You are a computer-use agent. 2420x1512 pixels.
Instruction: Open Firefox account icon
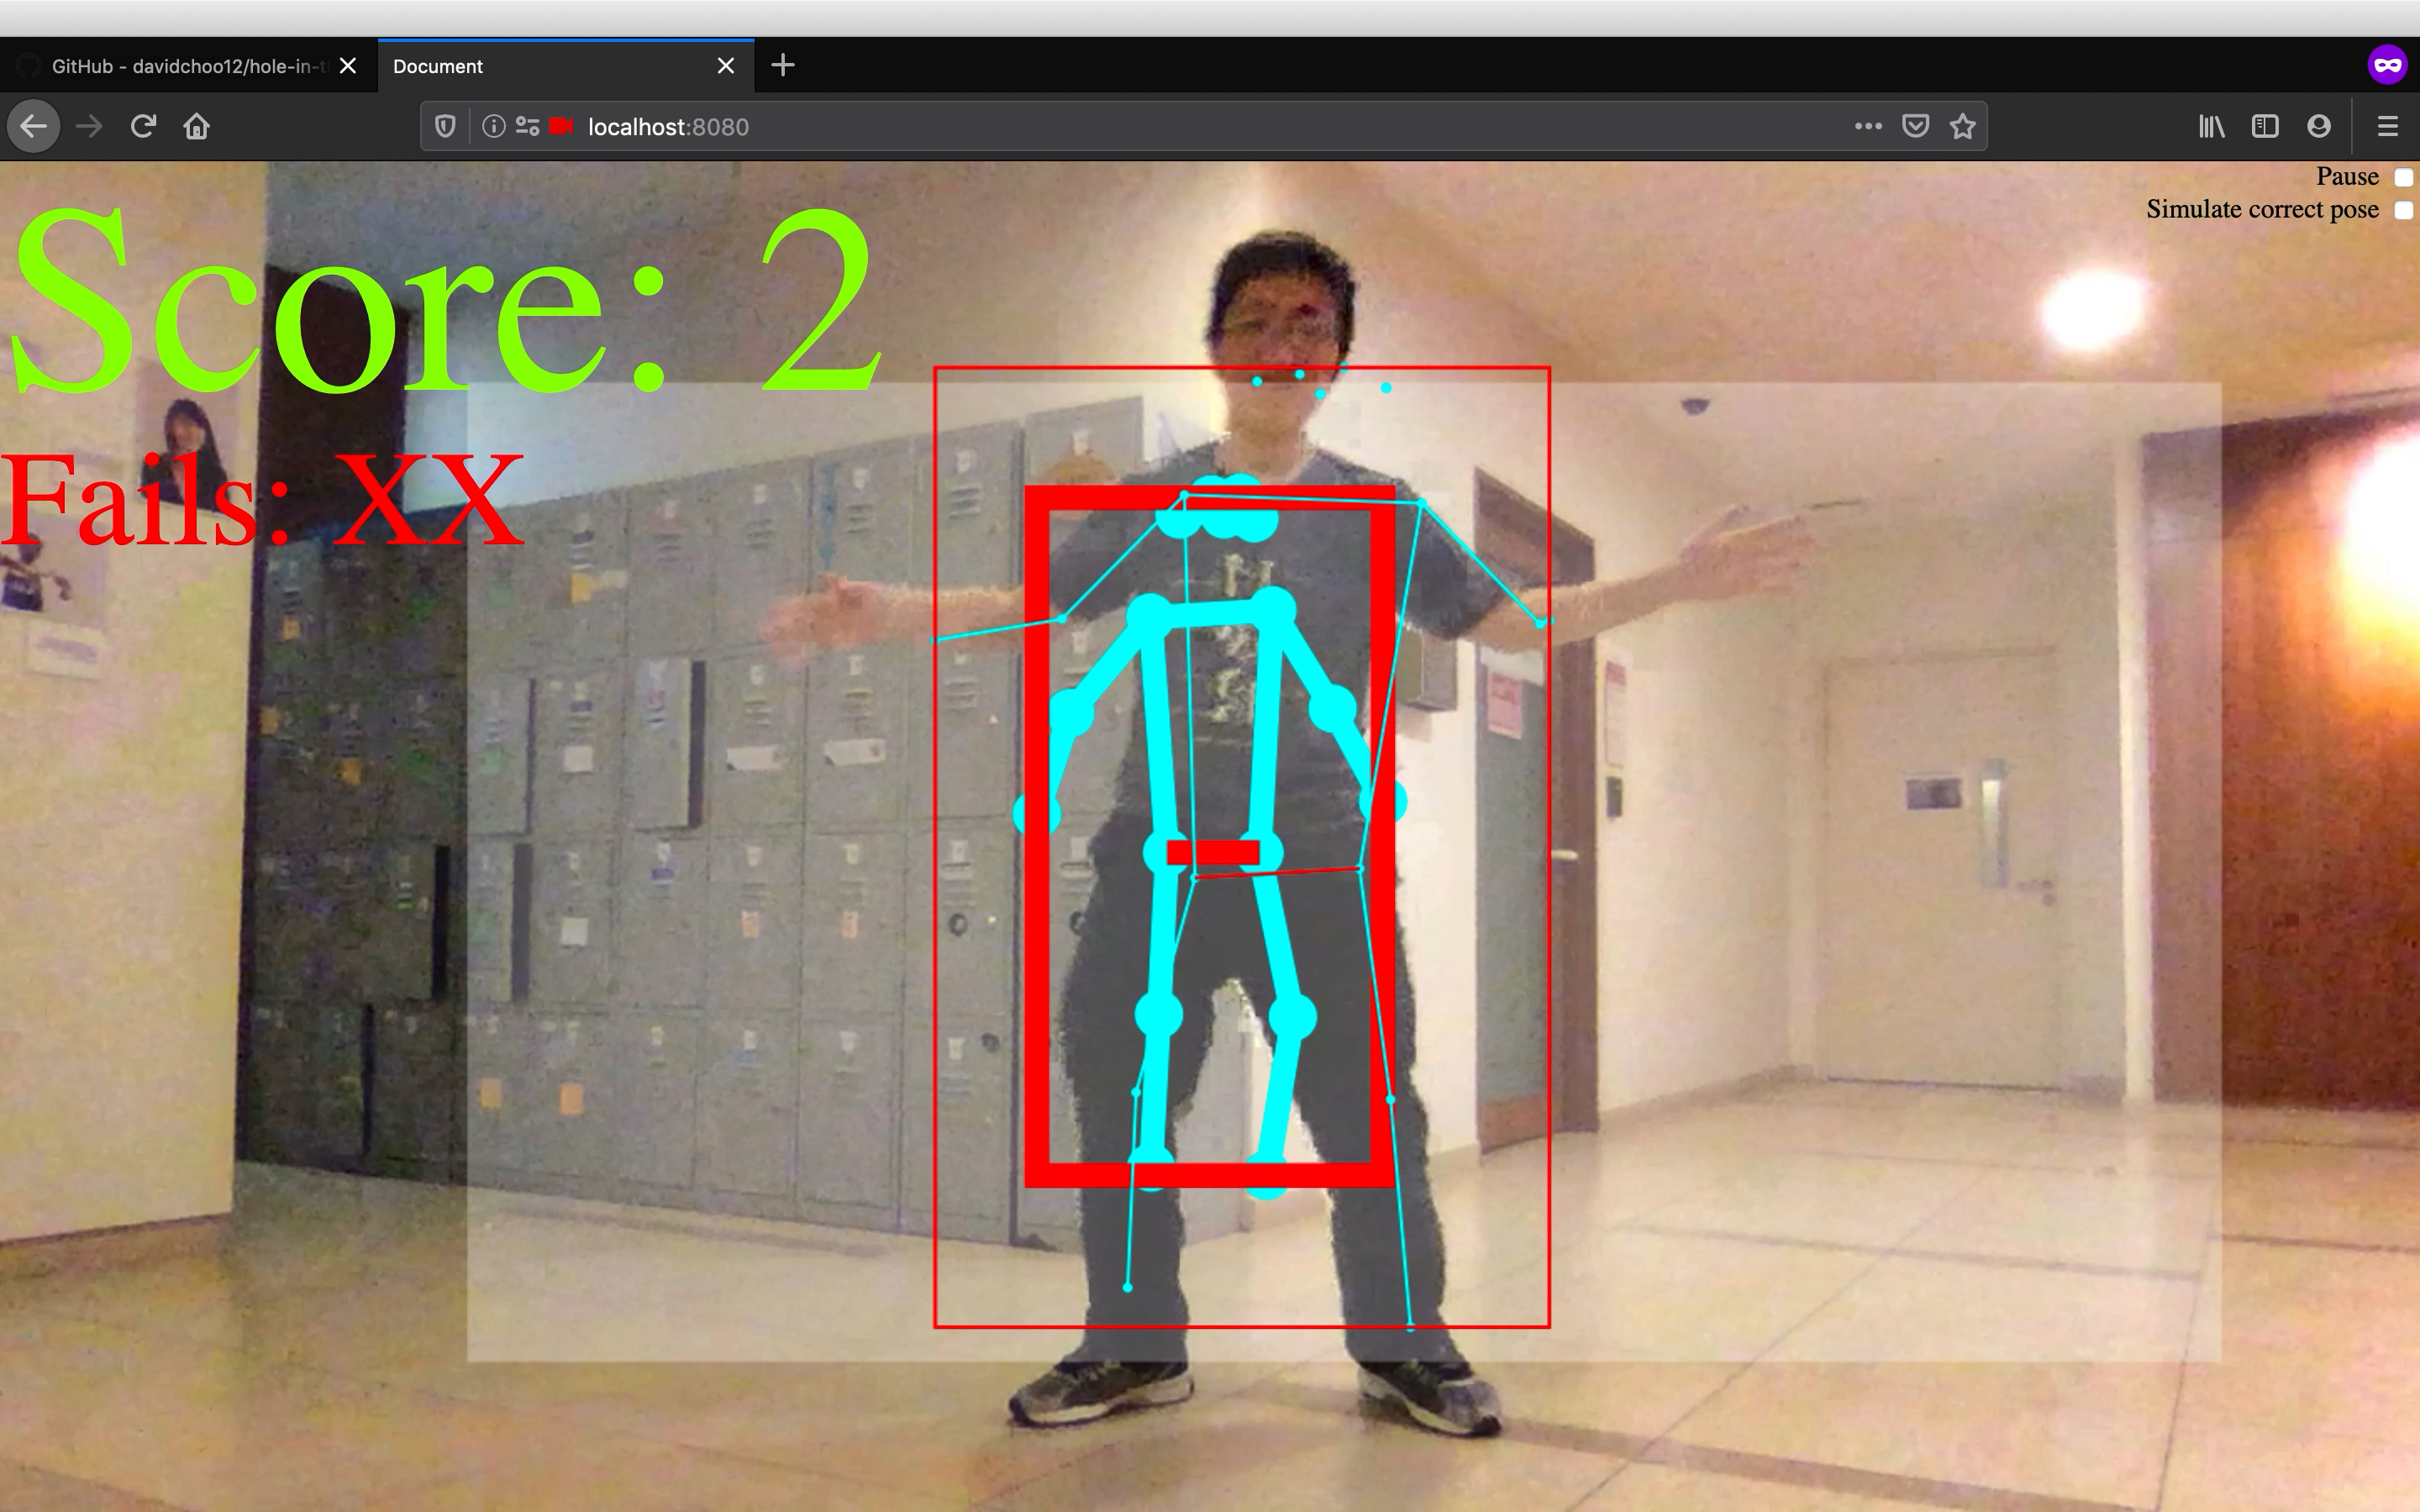pos(2319,127)
